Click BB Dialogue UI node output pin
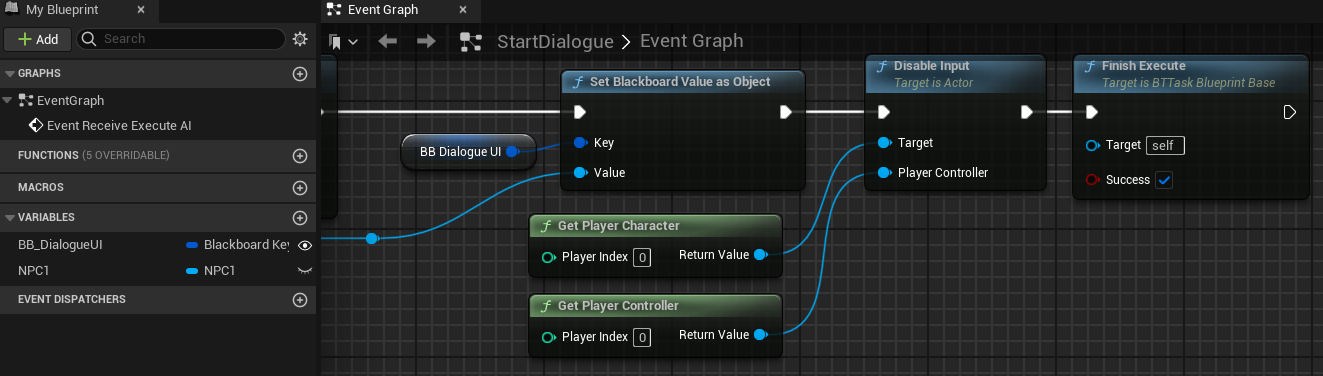This screenshot has height=376, width=1323. [x=512, y=152]
